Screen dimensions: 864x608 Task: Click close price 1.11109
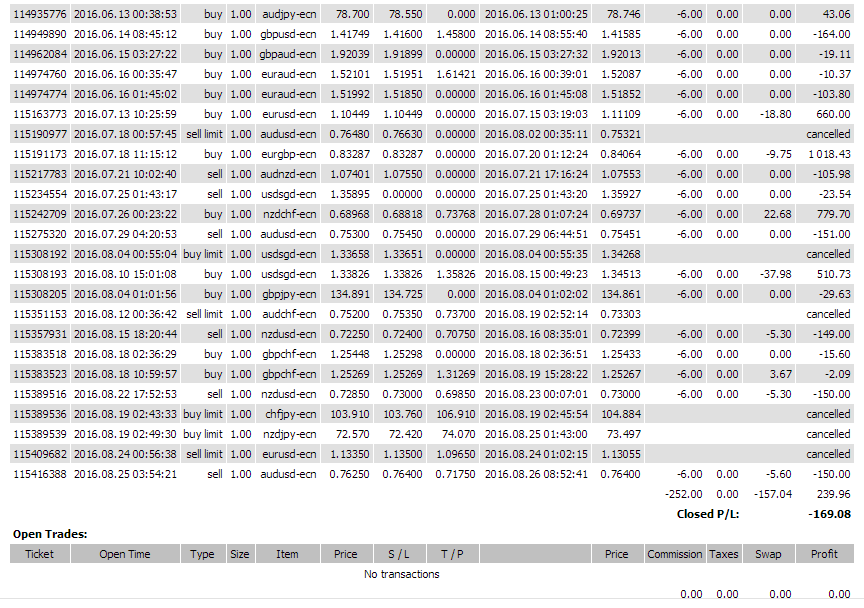[620, 114]
